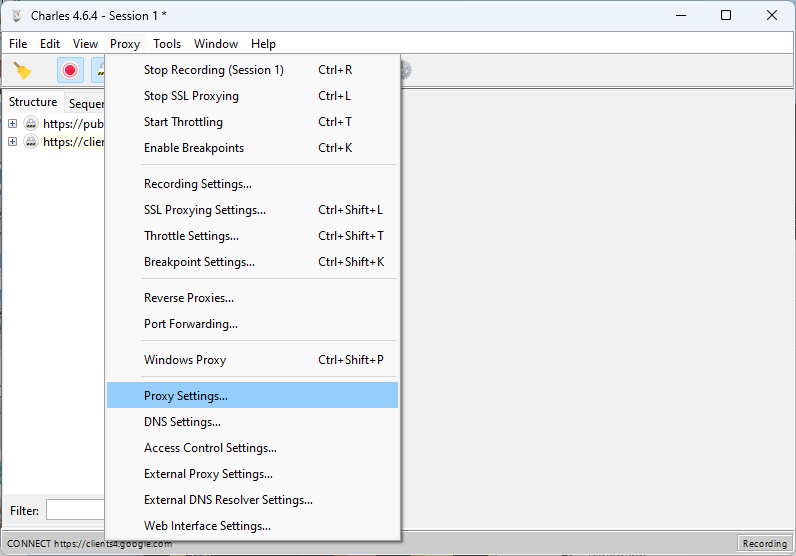Select Stop SSL Proxying
The height and width of the screenshot is (556, 796).
coord(252,96)
